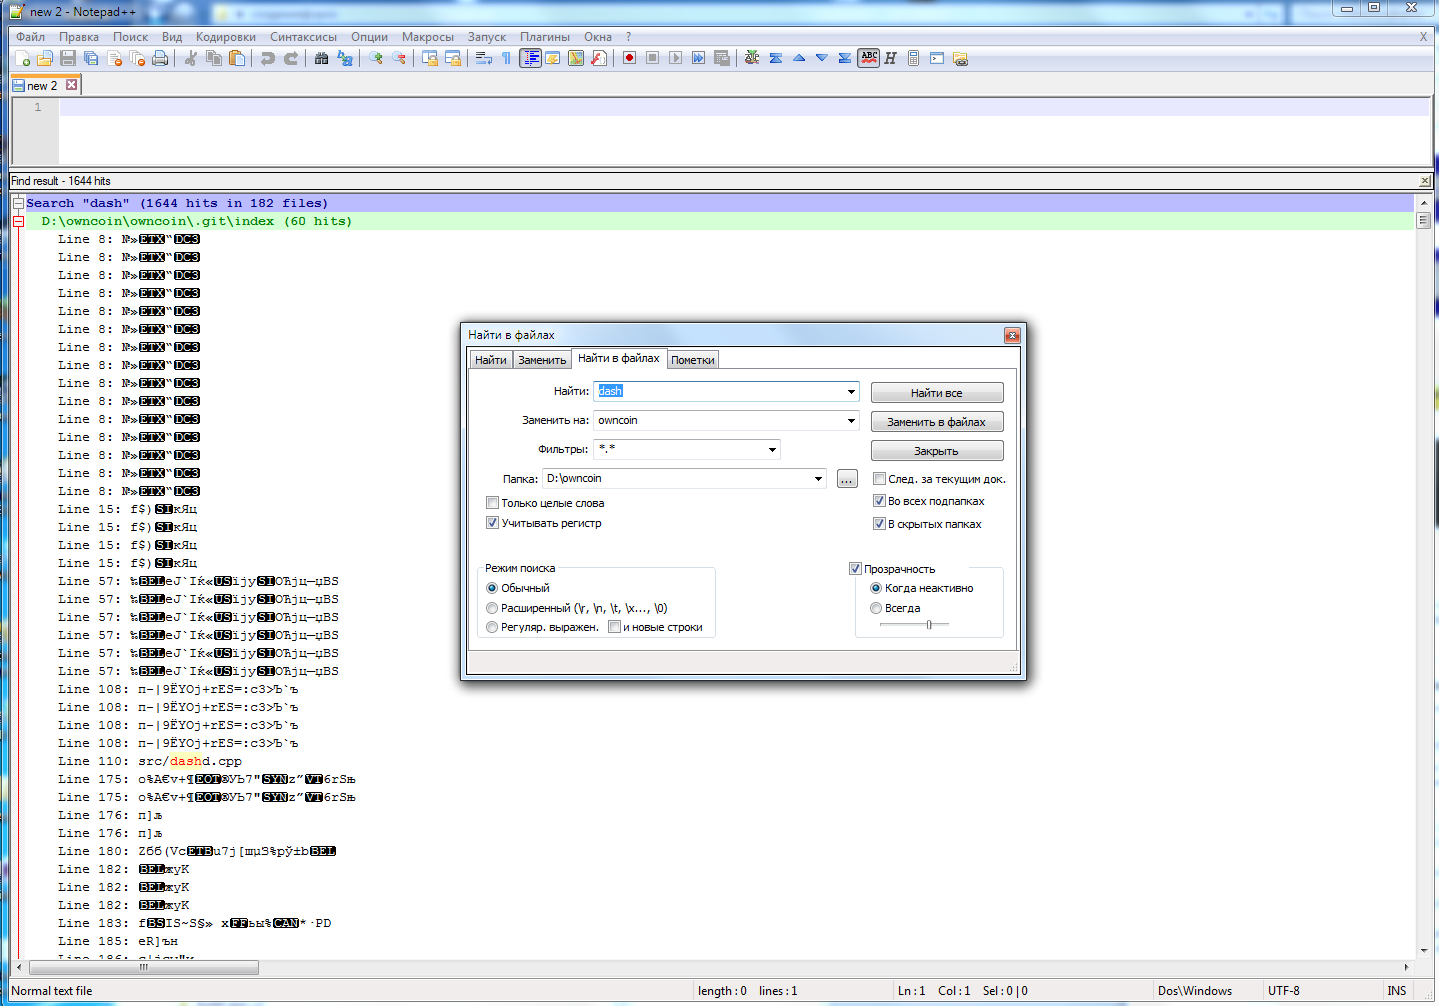Check the 'и новые строки' checkbox
Viewport: 1439px width, 1006px height.
point(614,627)
